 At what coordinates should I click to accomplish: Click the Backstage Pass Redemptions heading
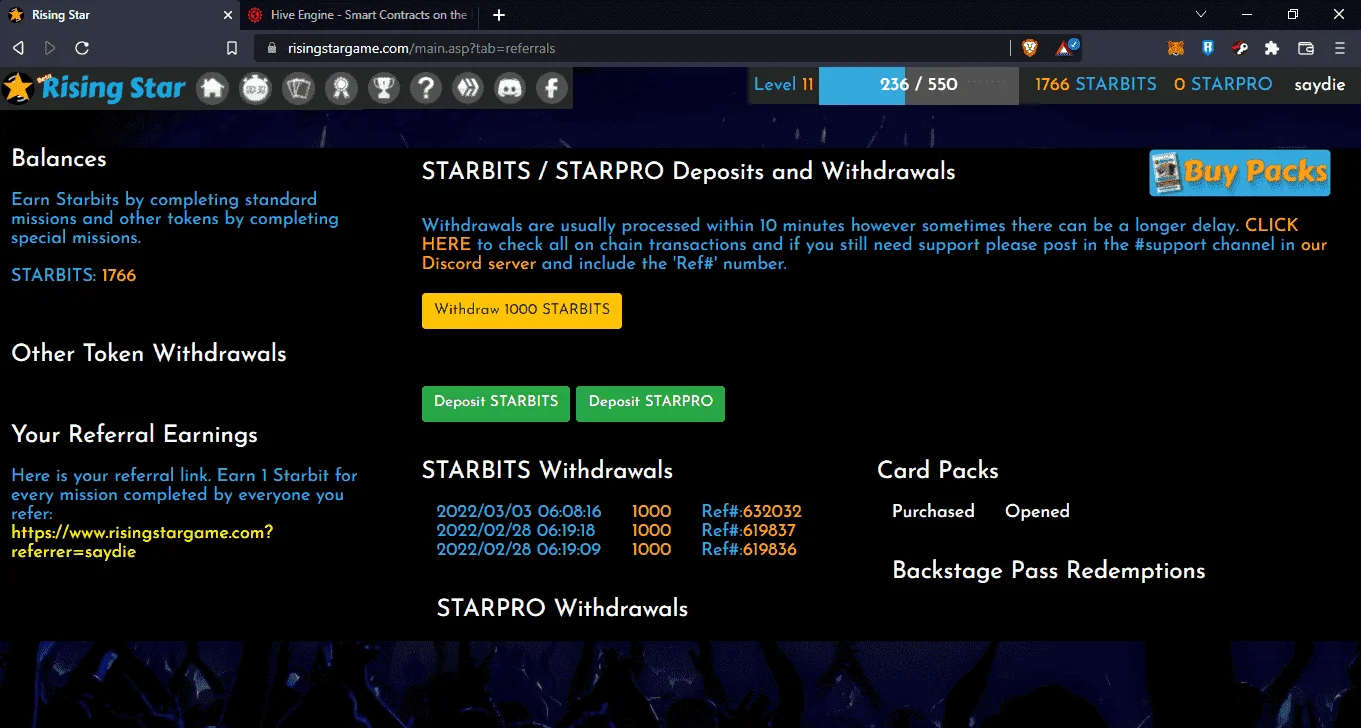(x=1049, y=571)
